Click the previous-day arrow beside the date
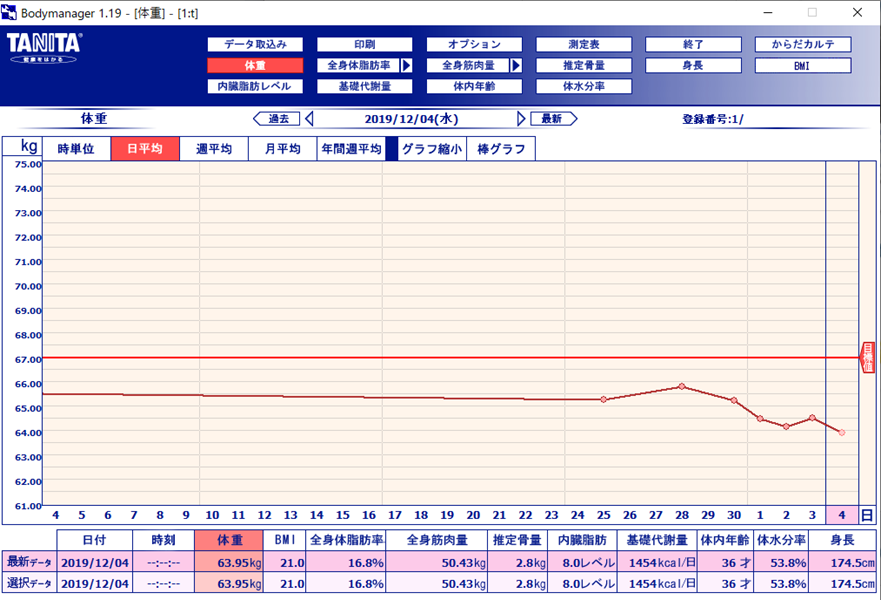The width and height of the screenshot is (881, 600). tap(309, 119)
